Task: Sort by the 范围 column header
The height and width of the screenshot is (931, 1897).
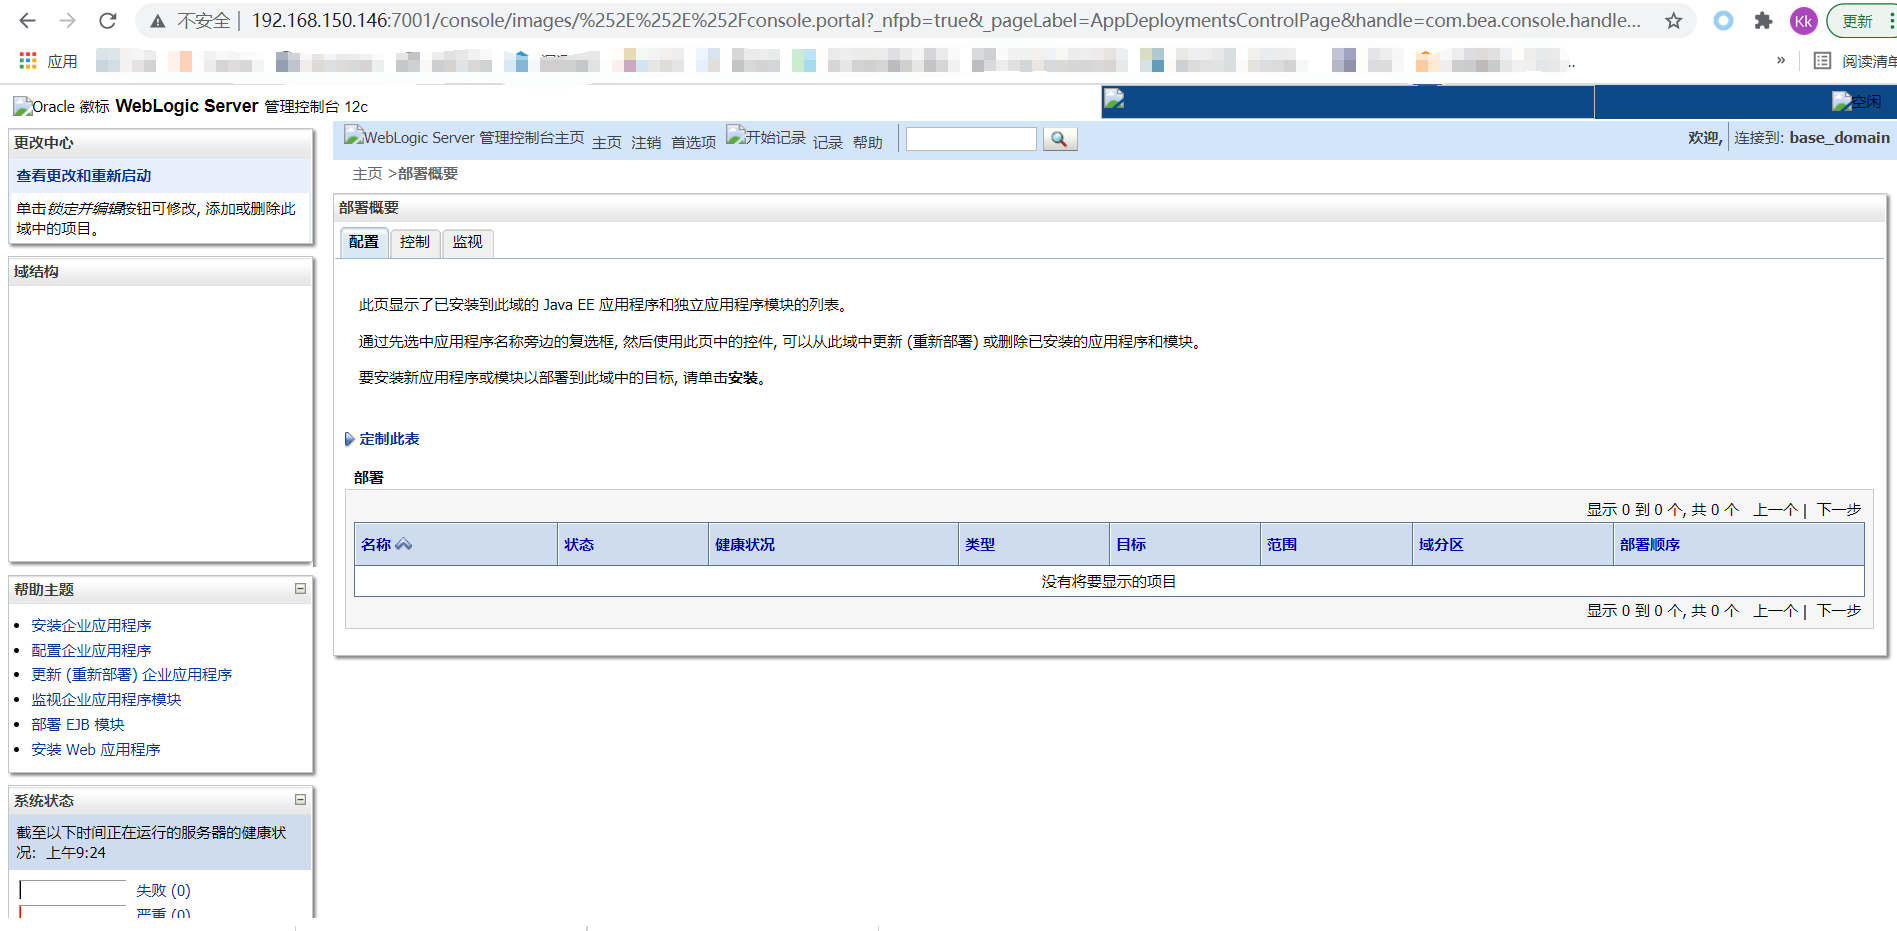Action: [x=1282, y=544]
